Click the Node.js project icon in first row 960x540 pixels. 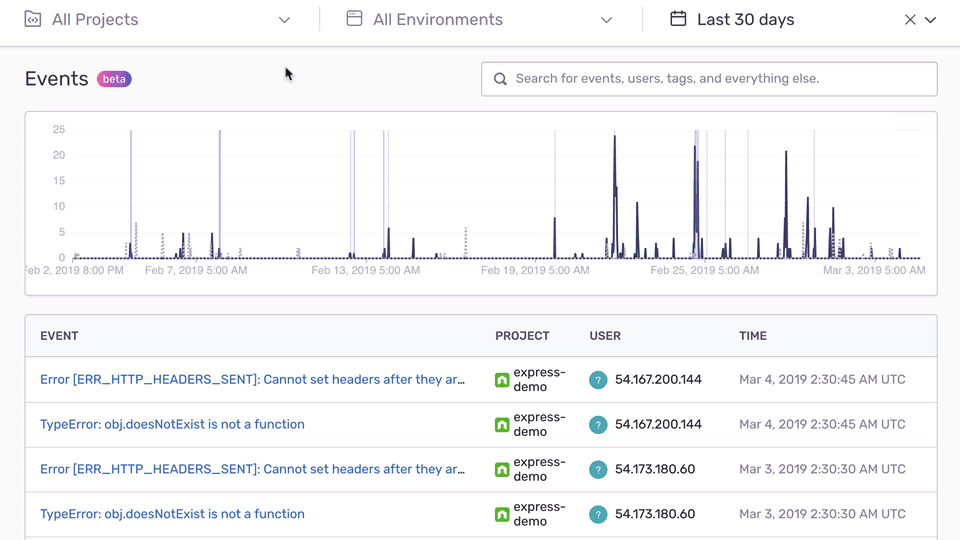(x=502, y=380)
